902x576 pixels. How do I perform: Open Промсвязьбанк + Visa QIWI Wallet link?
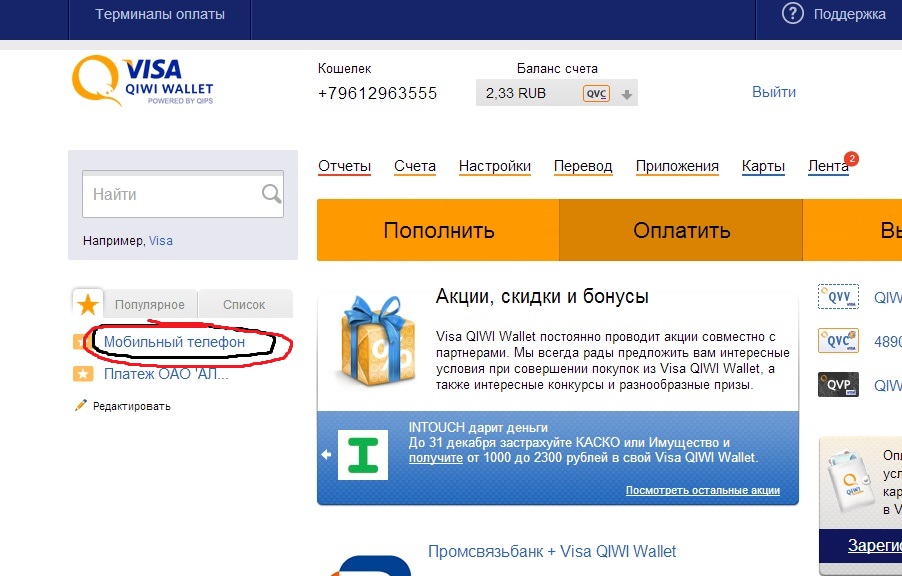click(552, 551)
